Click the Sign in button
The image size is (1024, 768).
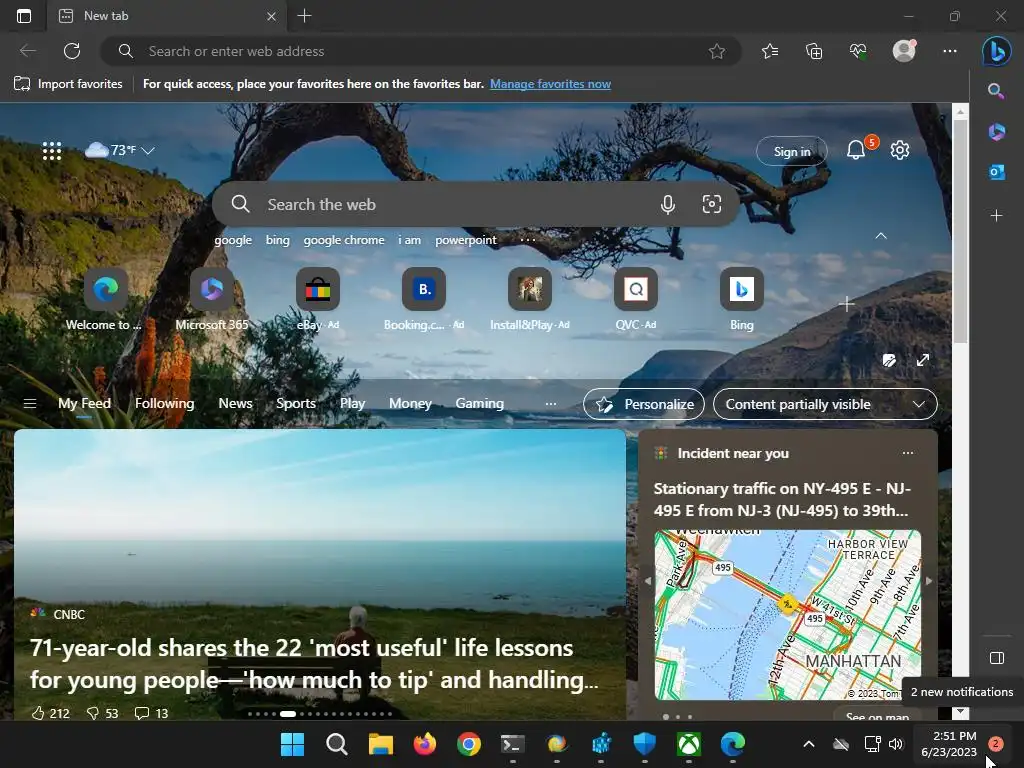click(x=792, y=152)
